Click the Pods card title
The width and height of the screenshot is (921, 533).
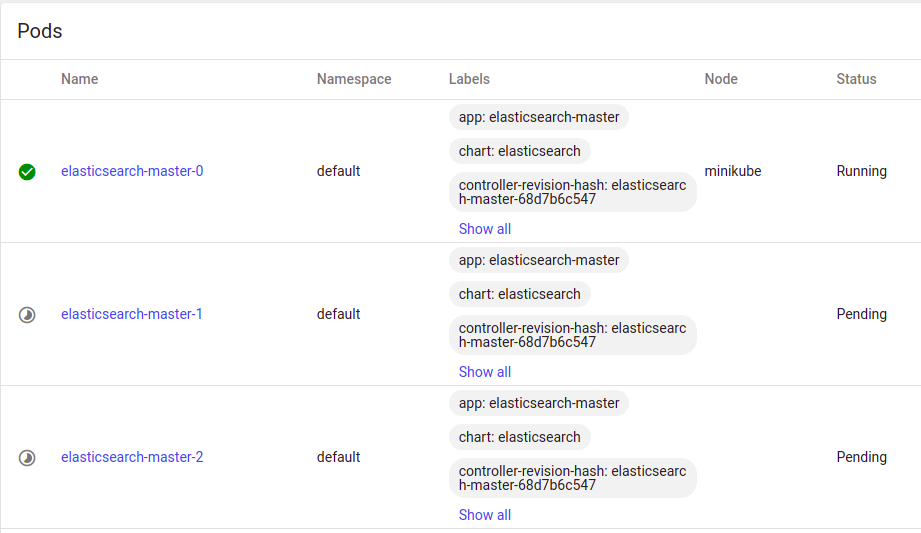point(40,31)
